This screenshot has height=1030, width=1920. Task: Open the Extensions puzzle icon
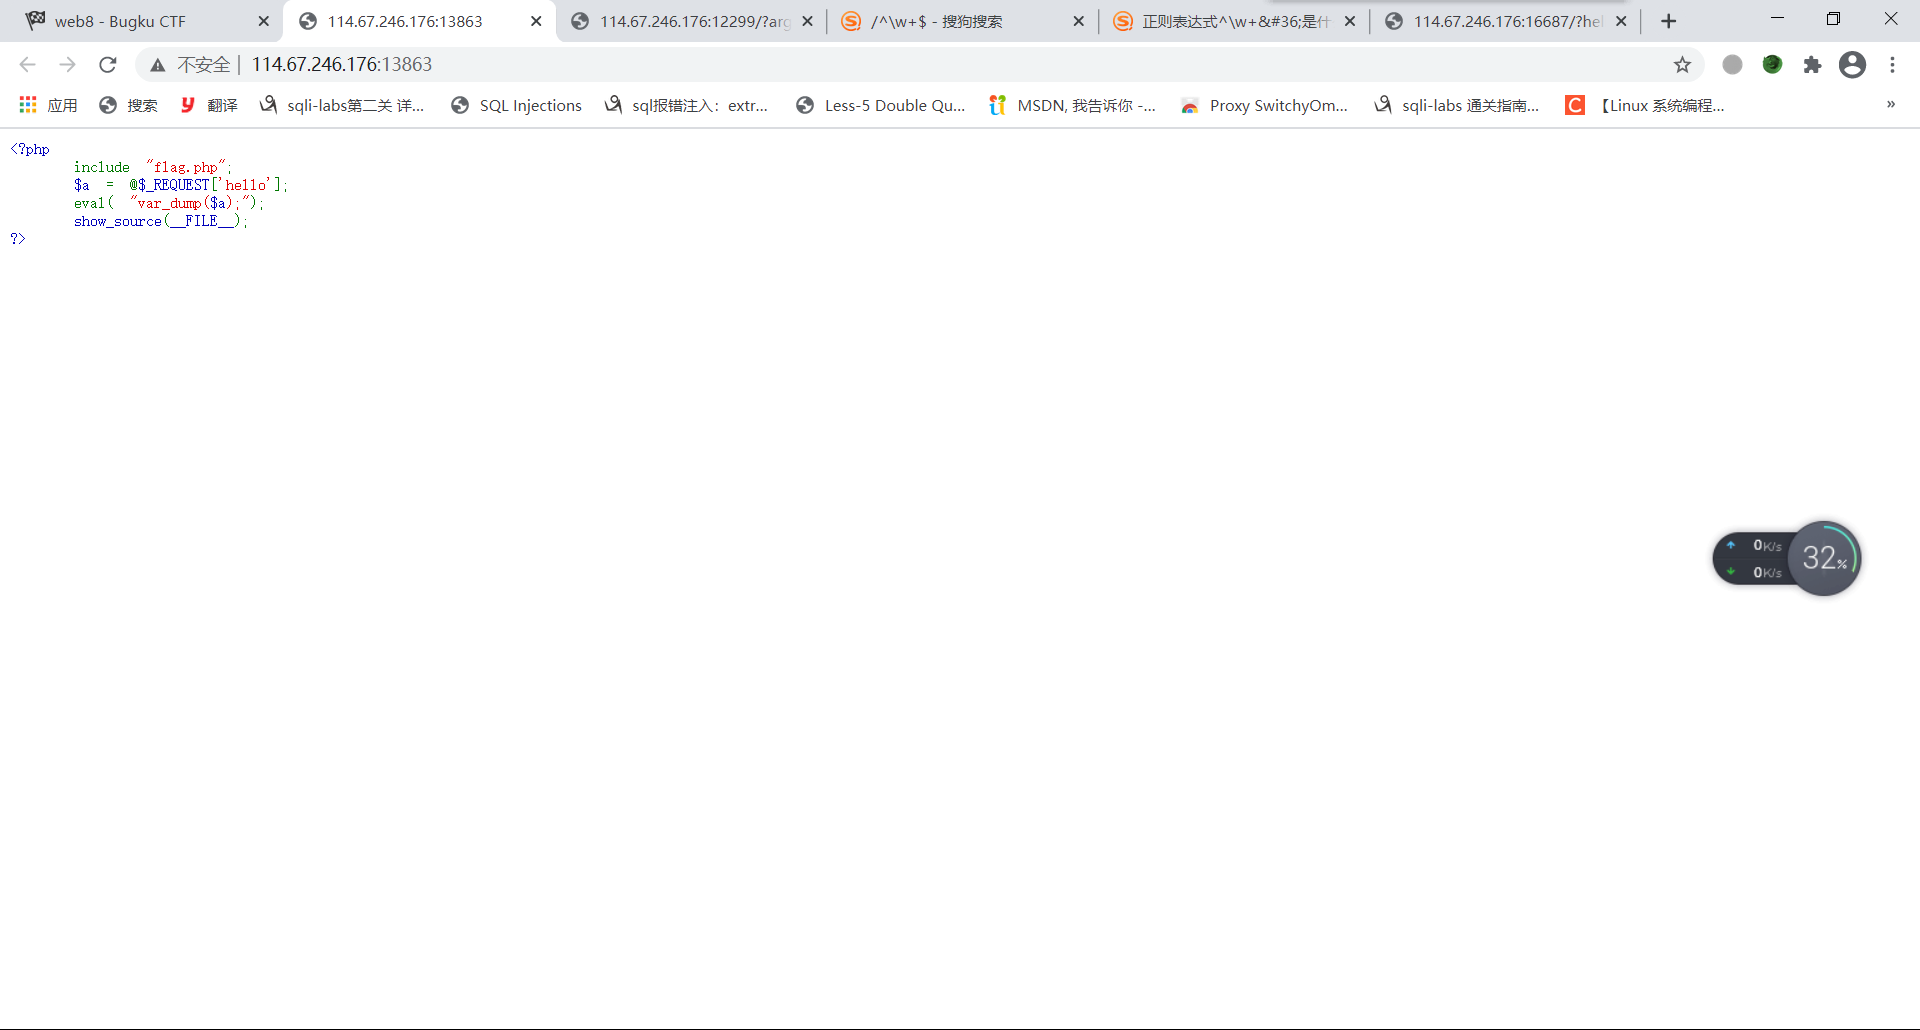[1812, 65]
